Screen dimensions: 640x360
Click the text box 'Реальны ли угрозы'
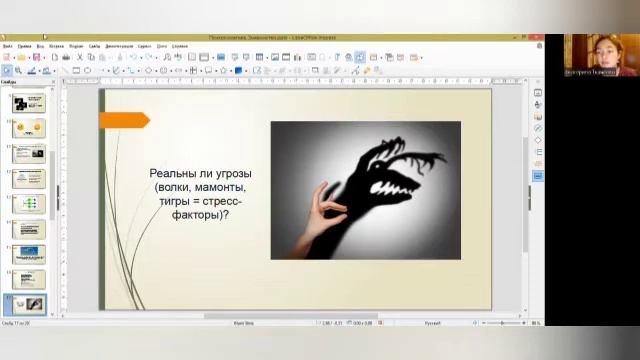click(200, 194)
